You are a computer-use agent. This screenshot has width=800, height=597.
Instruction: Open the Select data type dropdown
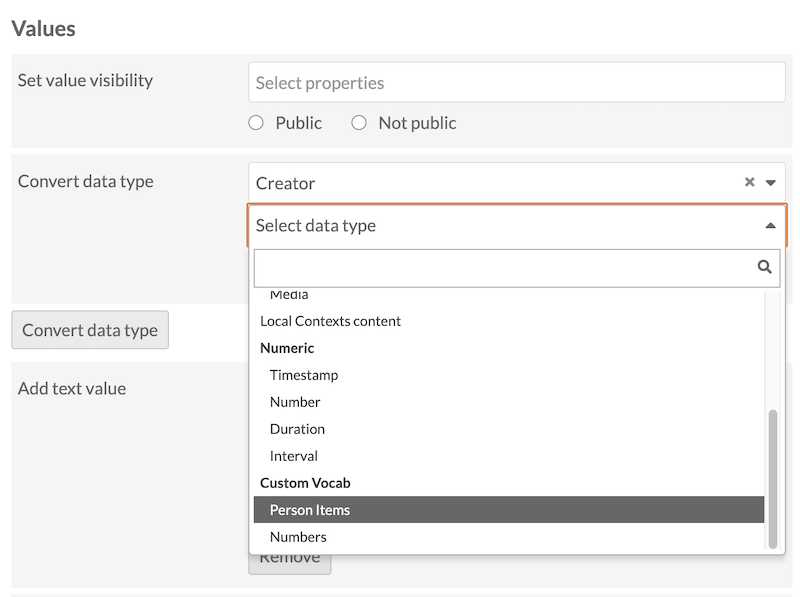tap(500, 225)
